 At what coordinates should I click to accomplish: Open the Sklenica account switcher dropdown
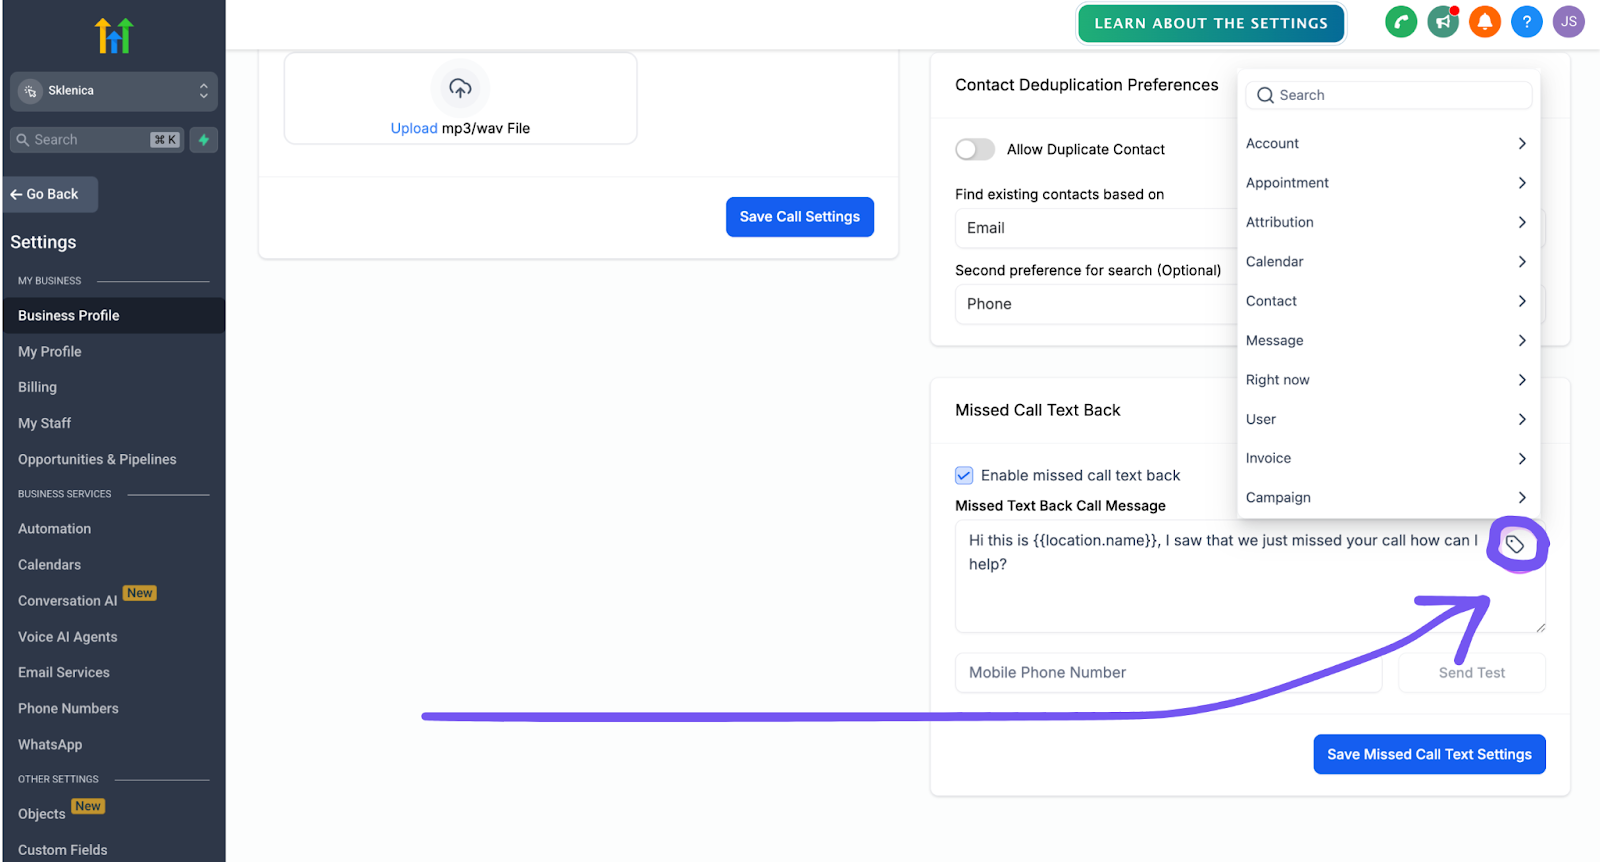(x=114, y=91)
